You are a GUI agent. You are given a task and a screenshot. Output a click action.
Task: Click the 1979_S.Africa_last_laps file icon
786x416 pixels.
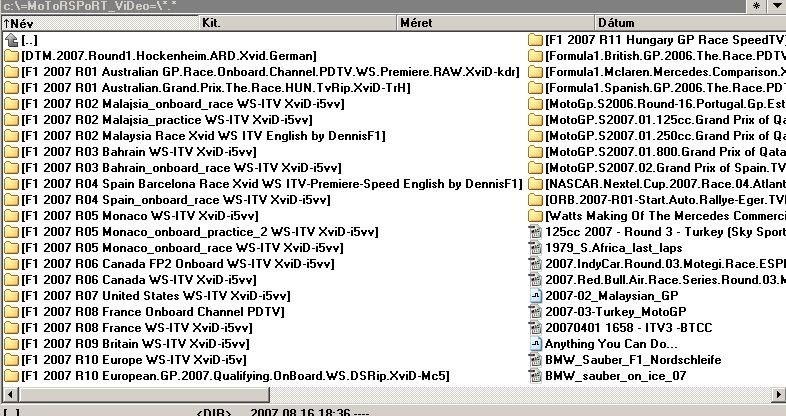(x=535, y=248)
